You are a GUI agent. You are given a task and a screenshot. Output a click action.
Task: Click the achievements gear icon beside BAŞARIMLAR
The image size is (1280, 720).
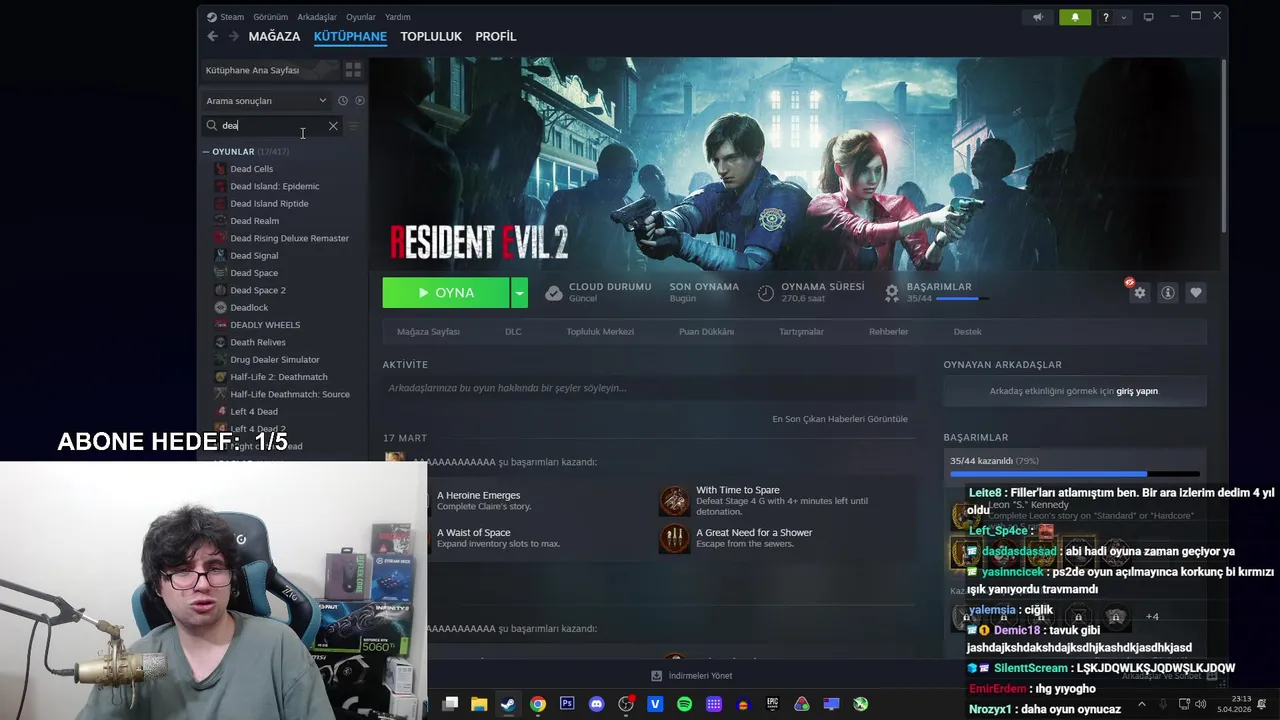click(x=892, y=292)
